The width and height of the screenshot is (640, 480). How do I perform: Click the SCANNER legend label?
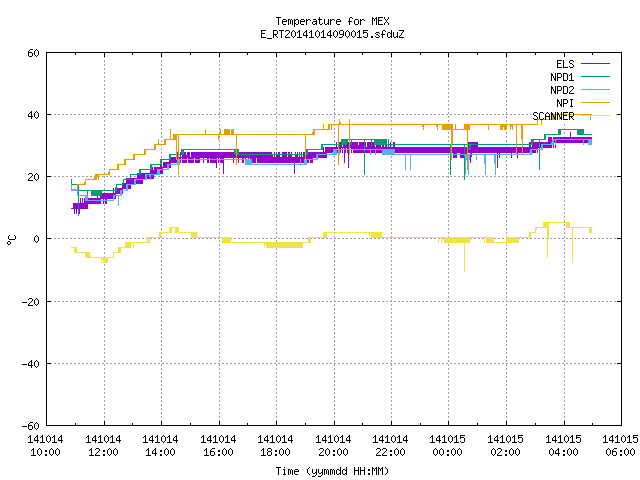(x=553, y=116)
